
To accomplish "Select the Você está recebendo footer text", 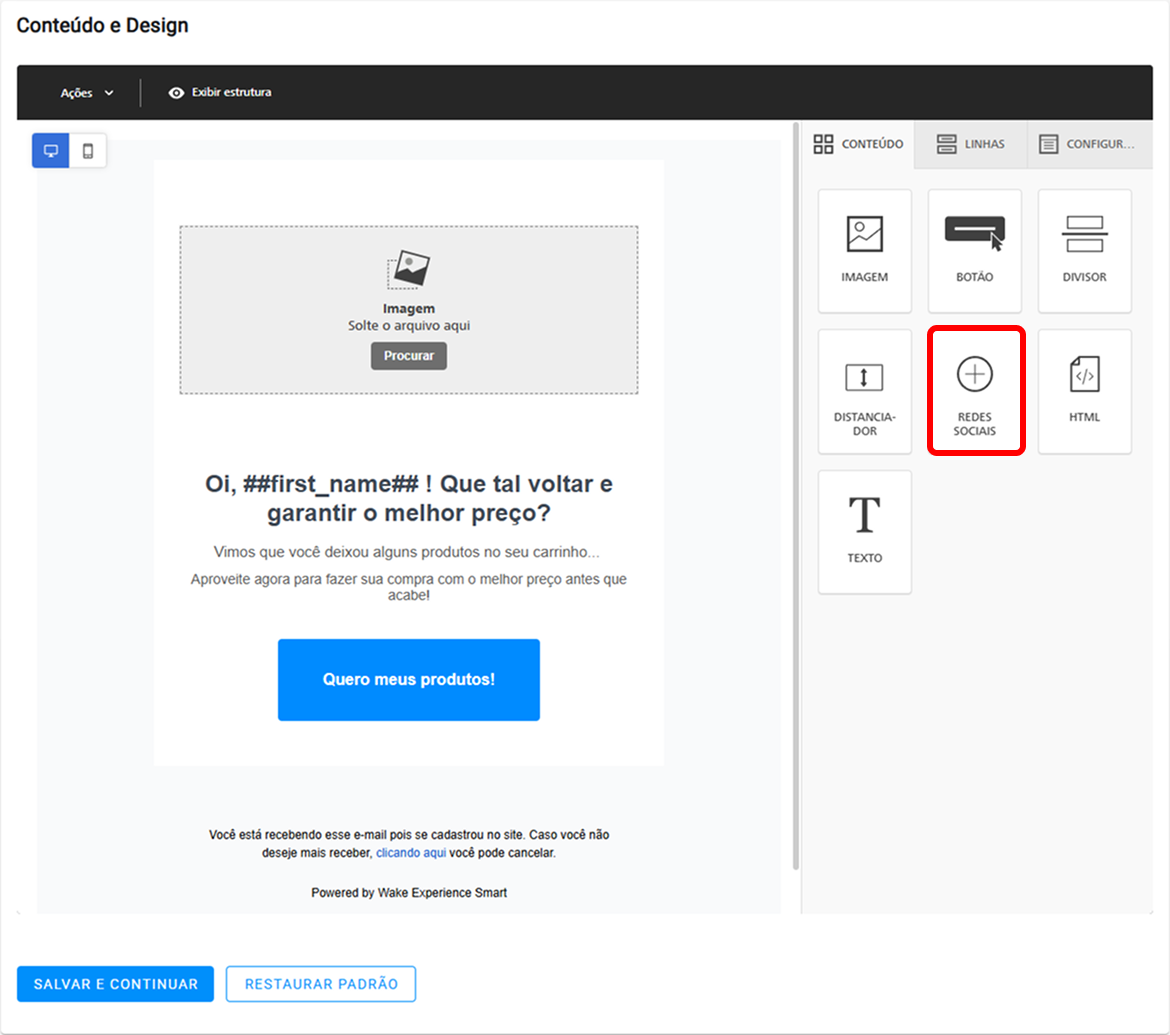I will 409,844.
